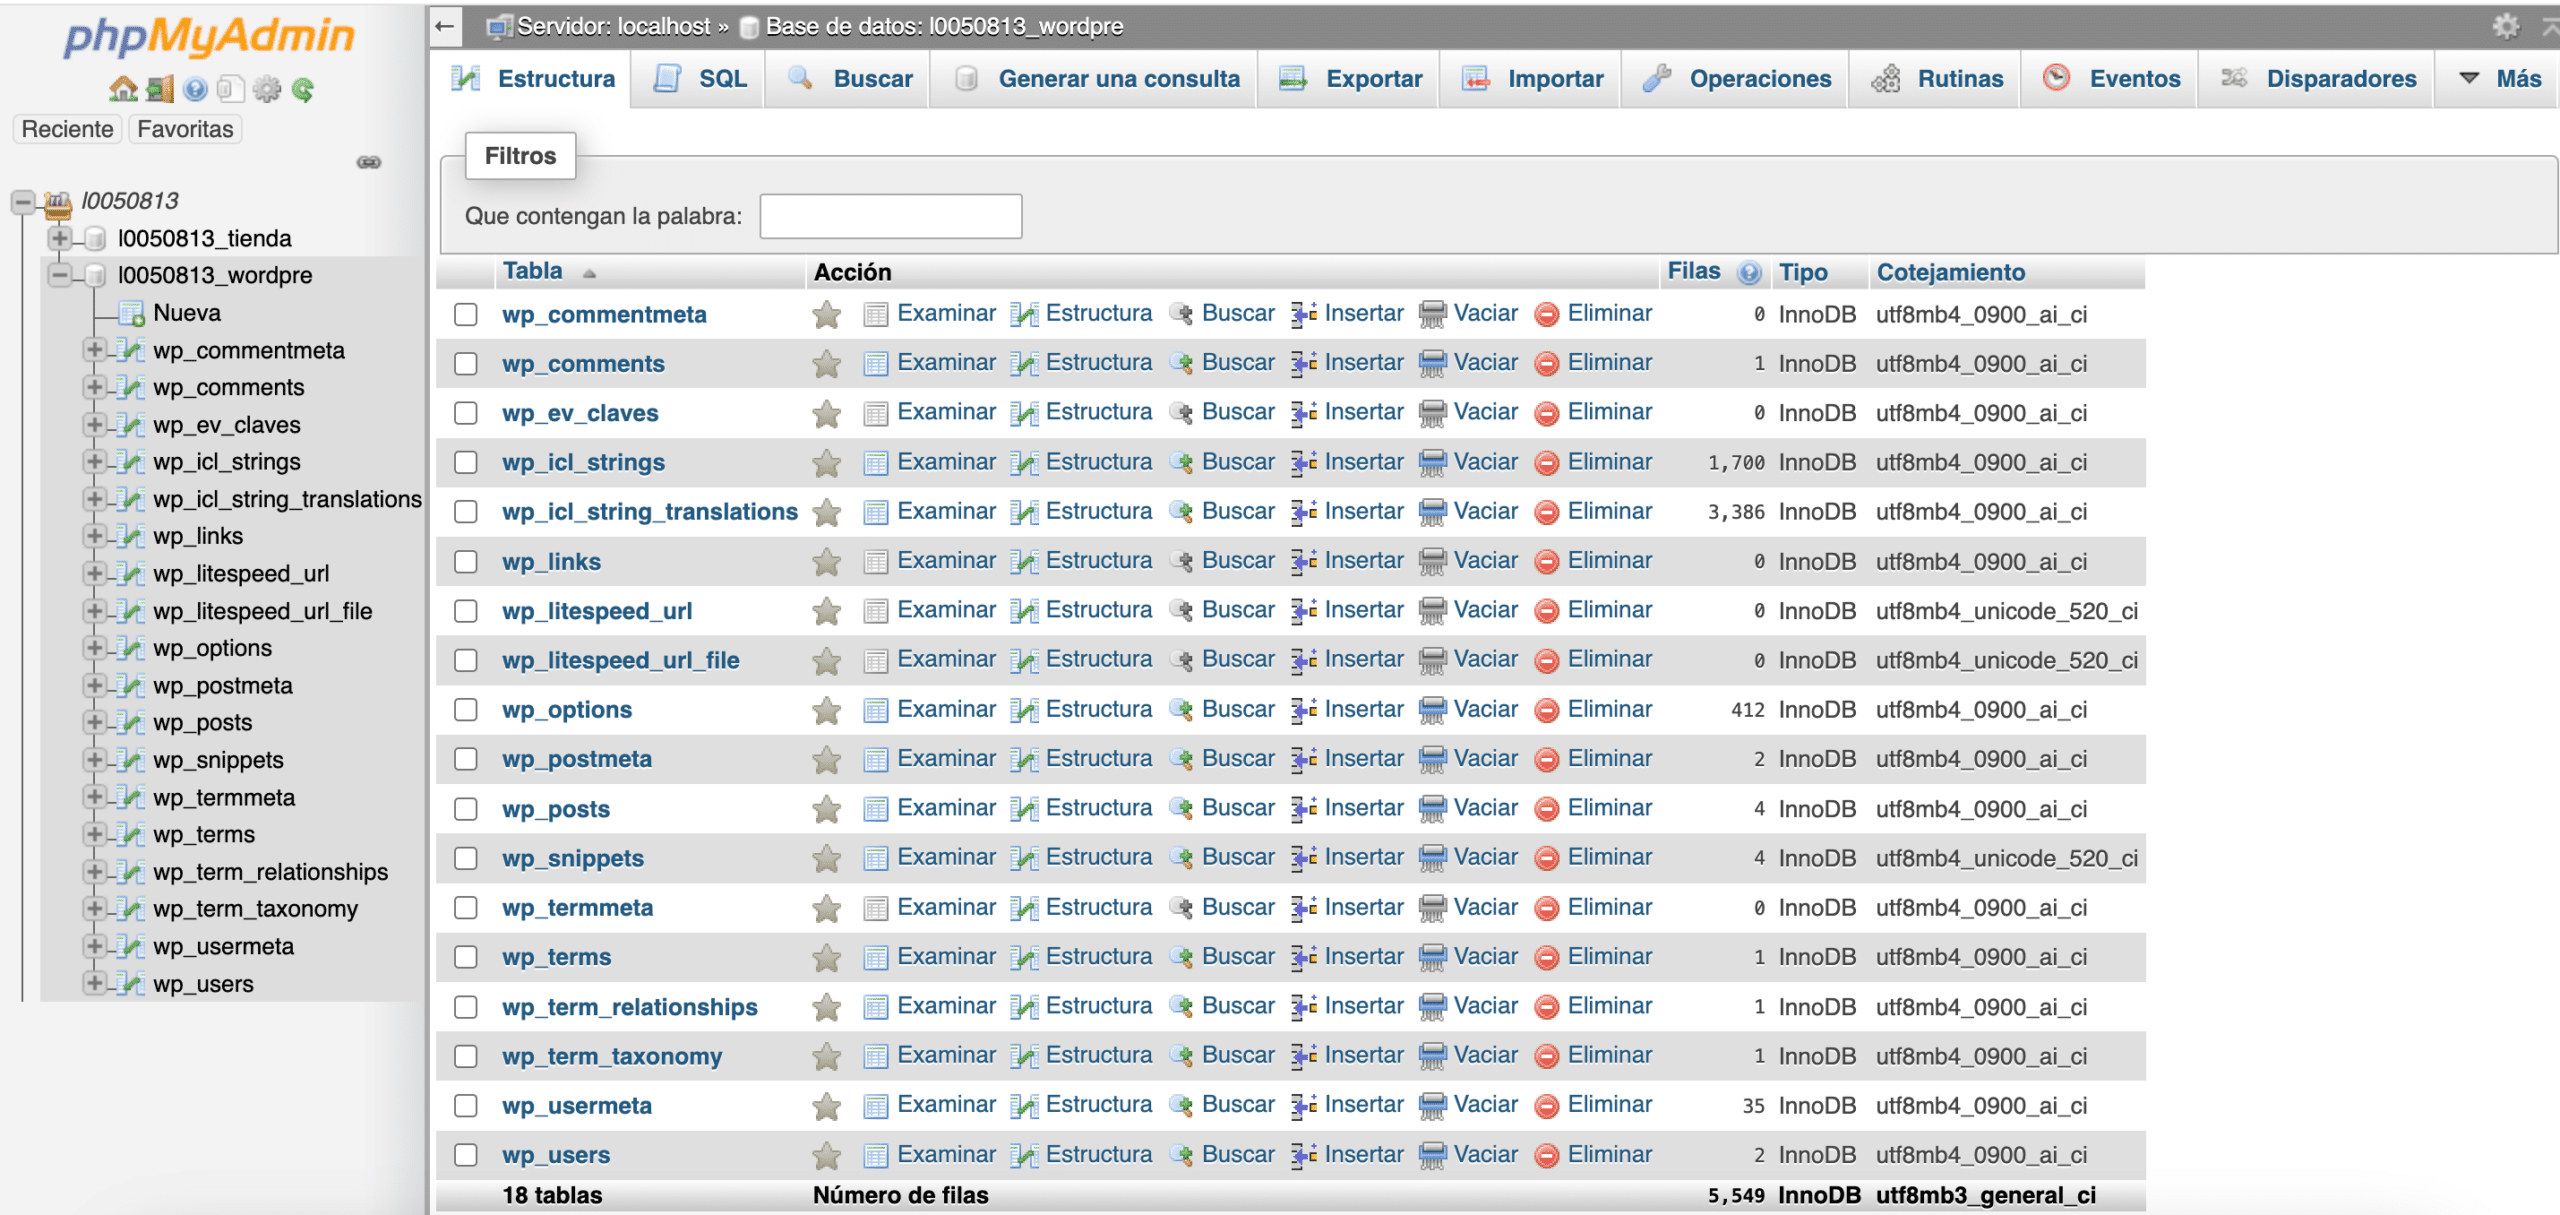
Task: Click the Eliminar icon for wp_posts
Action: point(1547,809)
